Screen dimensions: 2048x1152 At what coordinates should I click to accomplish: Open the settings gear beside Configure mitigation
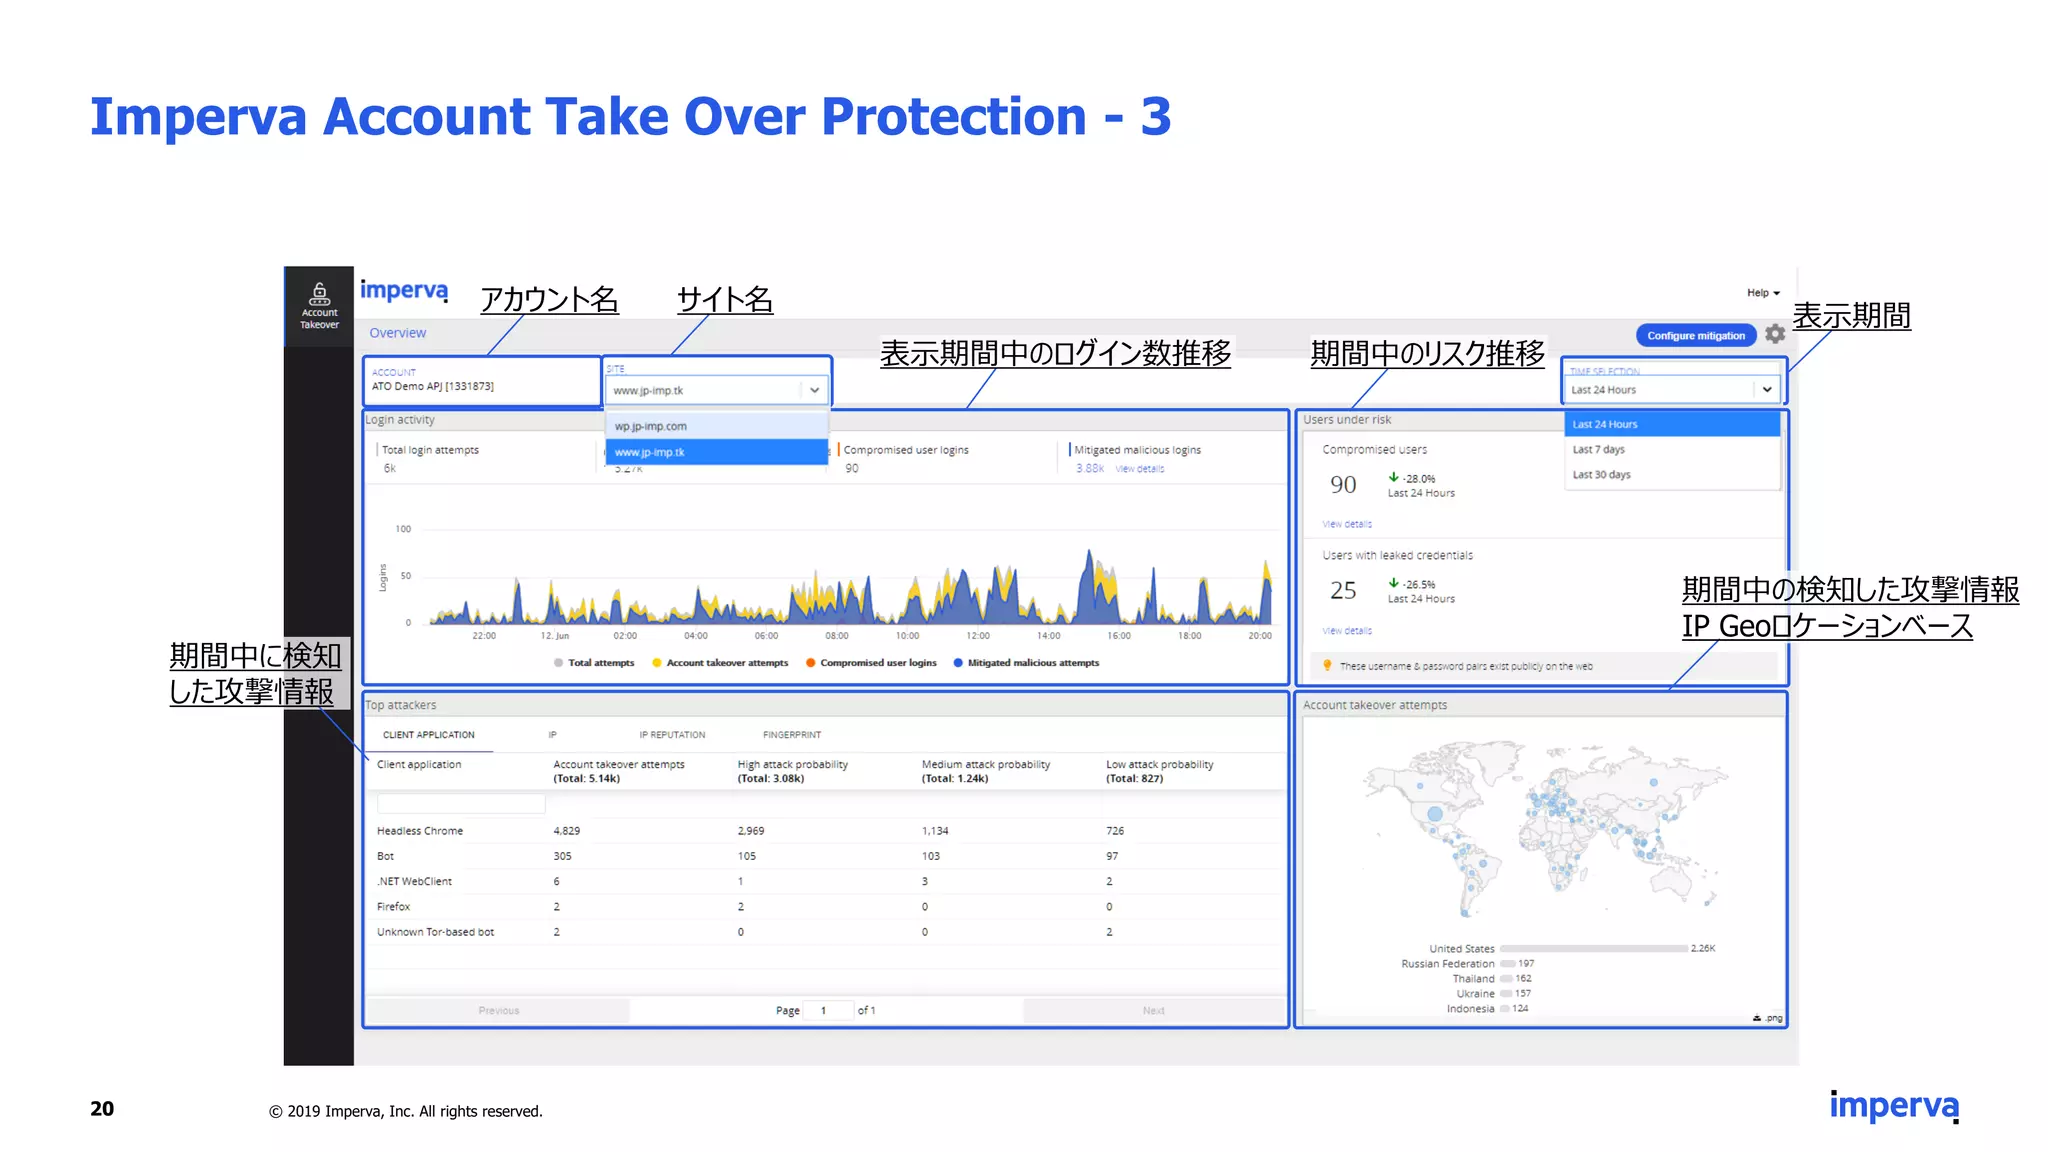[x=1775, y=334]
